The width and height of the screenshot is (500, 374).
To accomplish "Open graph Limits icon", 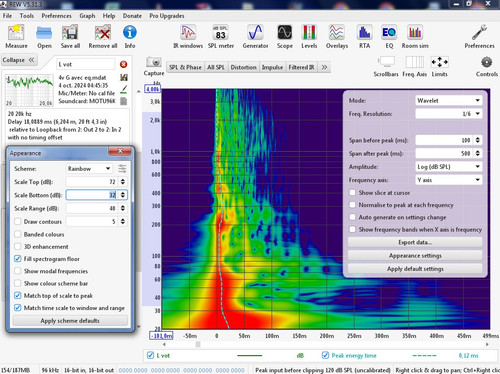I will point(439,62).
